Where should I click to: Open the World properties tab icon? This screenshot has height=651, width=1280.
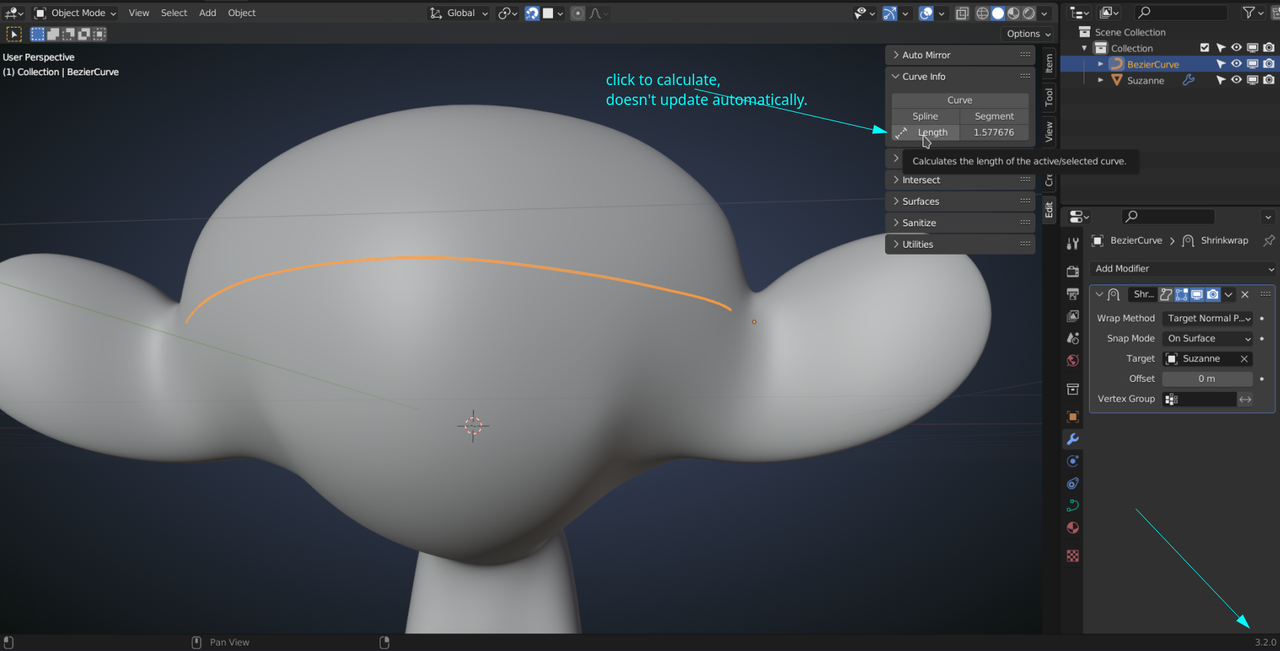click(x=1073, y=361)
